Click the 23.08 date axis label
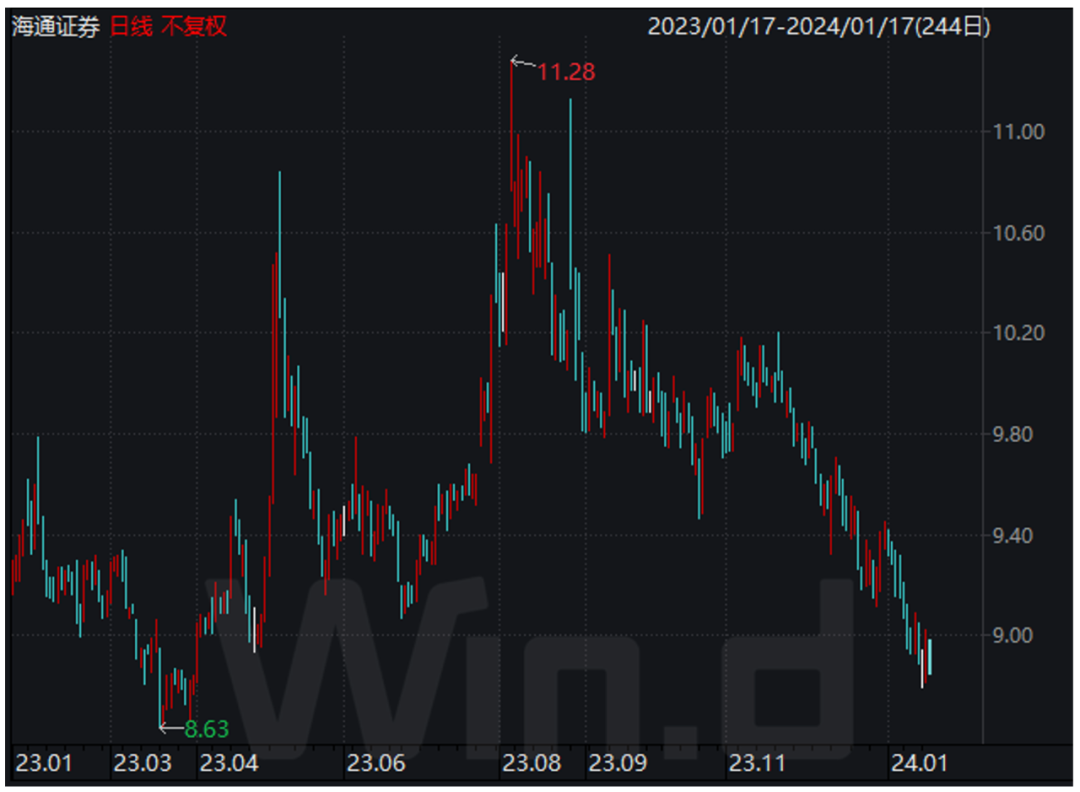The image size is (1080, 792). pyautogui.click(x=531, y=763)
